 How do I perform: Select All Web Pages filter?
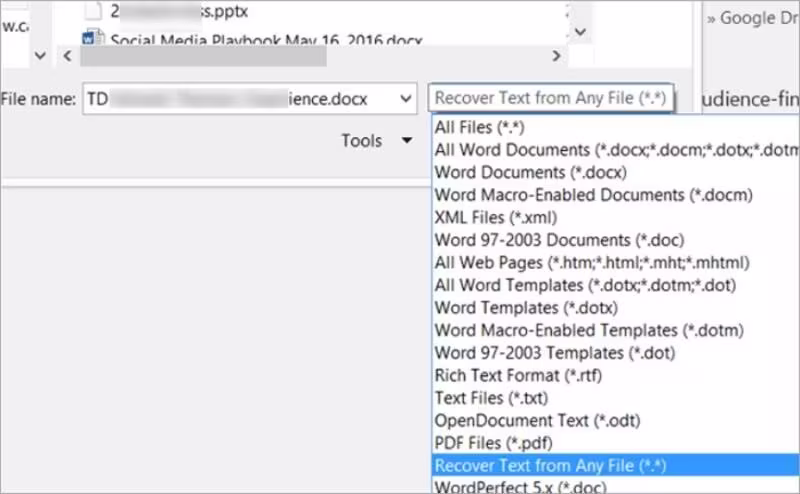click(615, 262)
